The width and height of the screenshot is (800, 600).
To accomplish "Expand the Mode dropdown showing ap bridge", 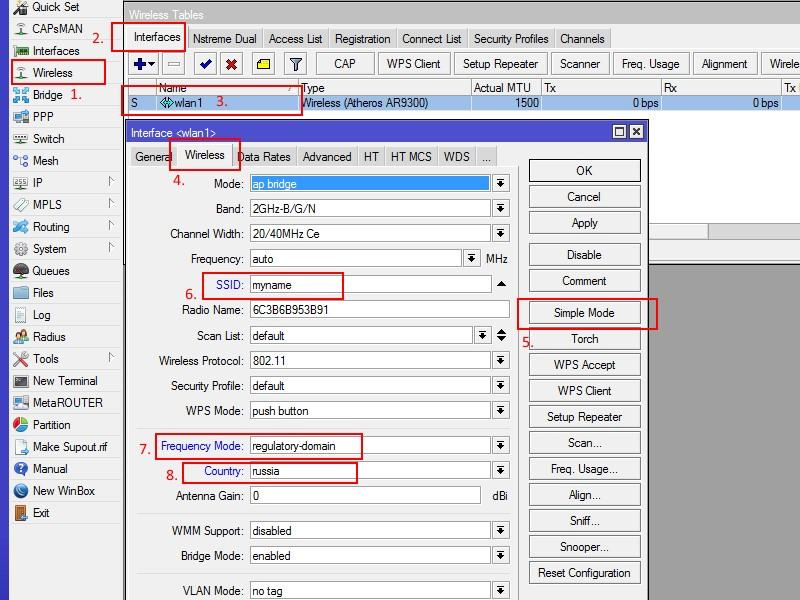I will (500, 184).
